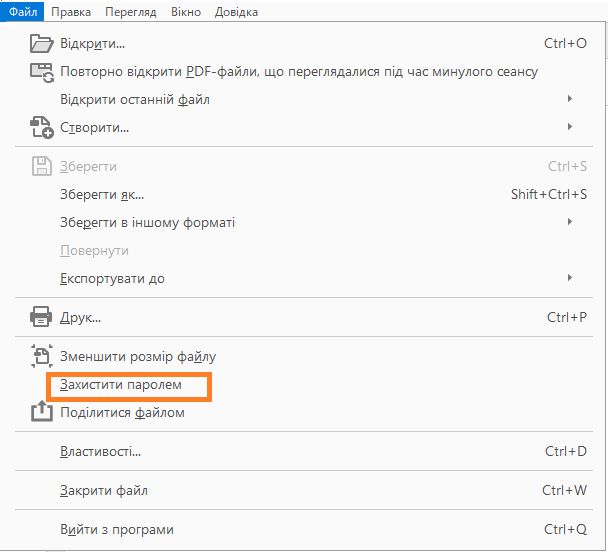
Task: Expand the 'Створити' submenu arrow
Action: click(x=570, y=127)
